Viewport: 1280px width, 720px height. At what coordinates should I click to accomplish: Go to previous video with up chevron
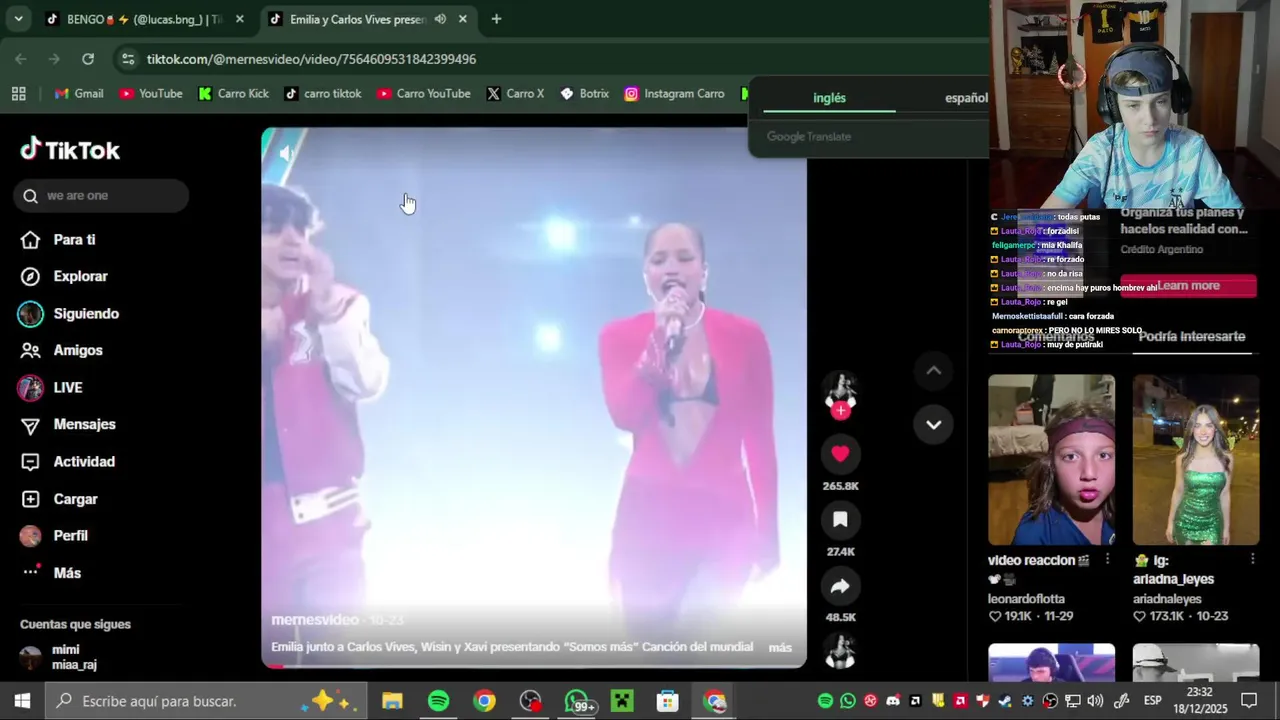[x=933, y=370]
